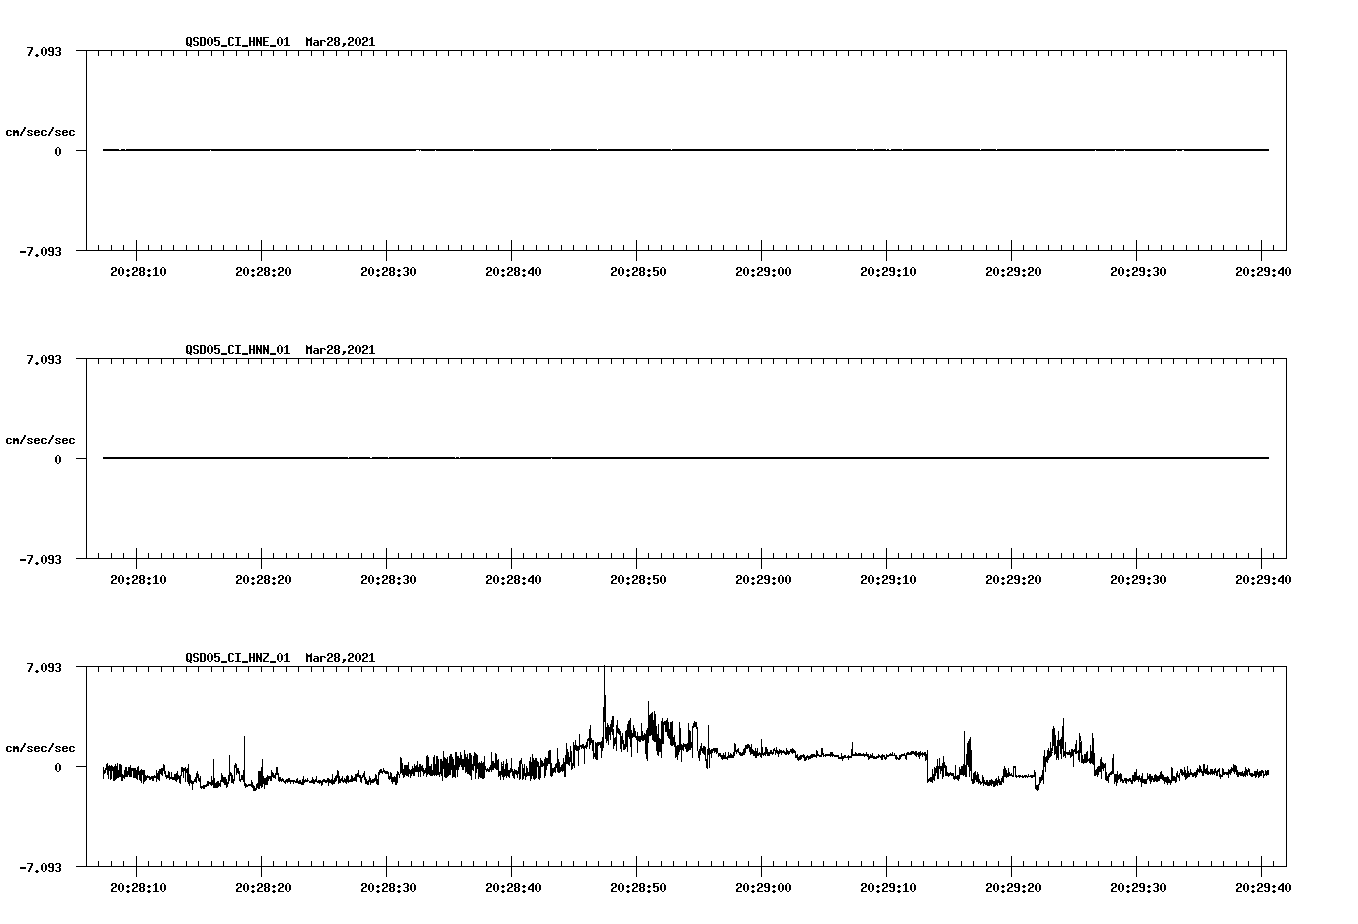Select the 7.093 amplitude label on top plot
Image resolution: width=1358 pixels, height=924 pixels.
coord(45,51)
